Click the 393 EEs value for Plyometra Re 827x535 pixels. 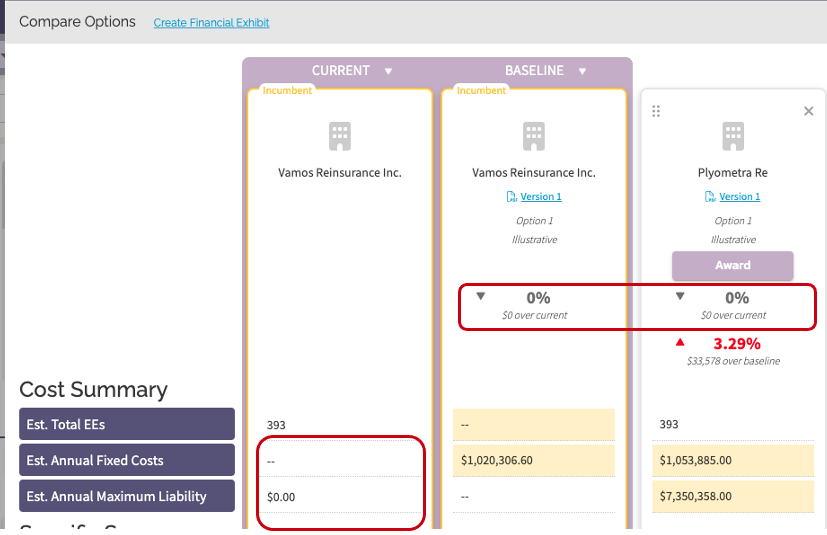pyautogui.click(x=669, y=424)
